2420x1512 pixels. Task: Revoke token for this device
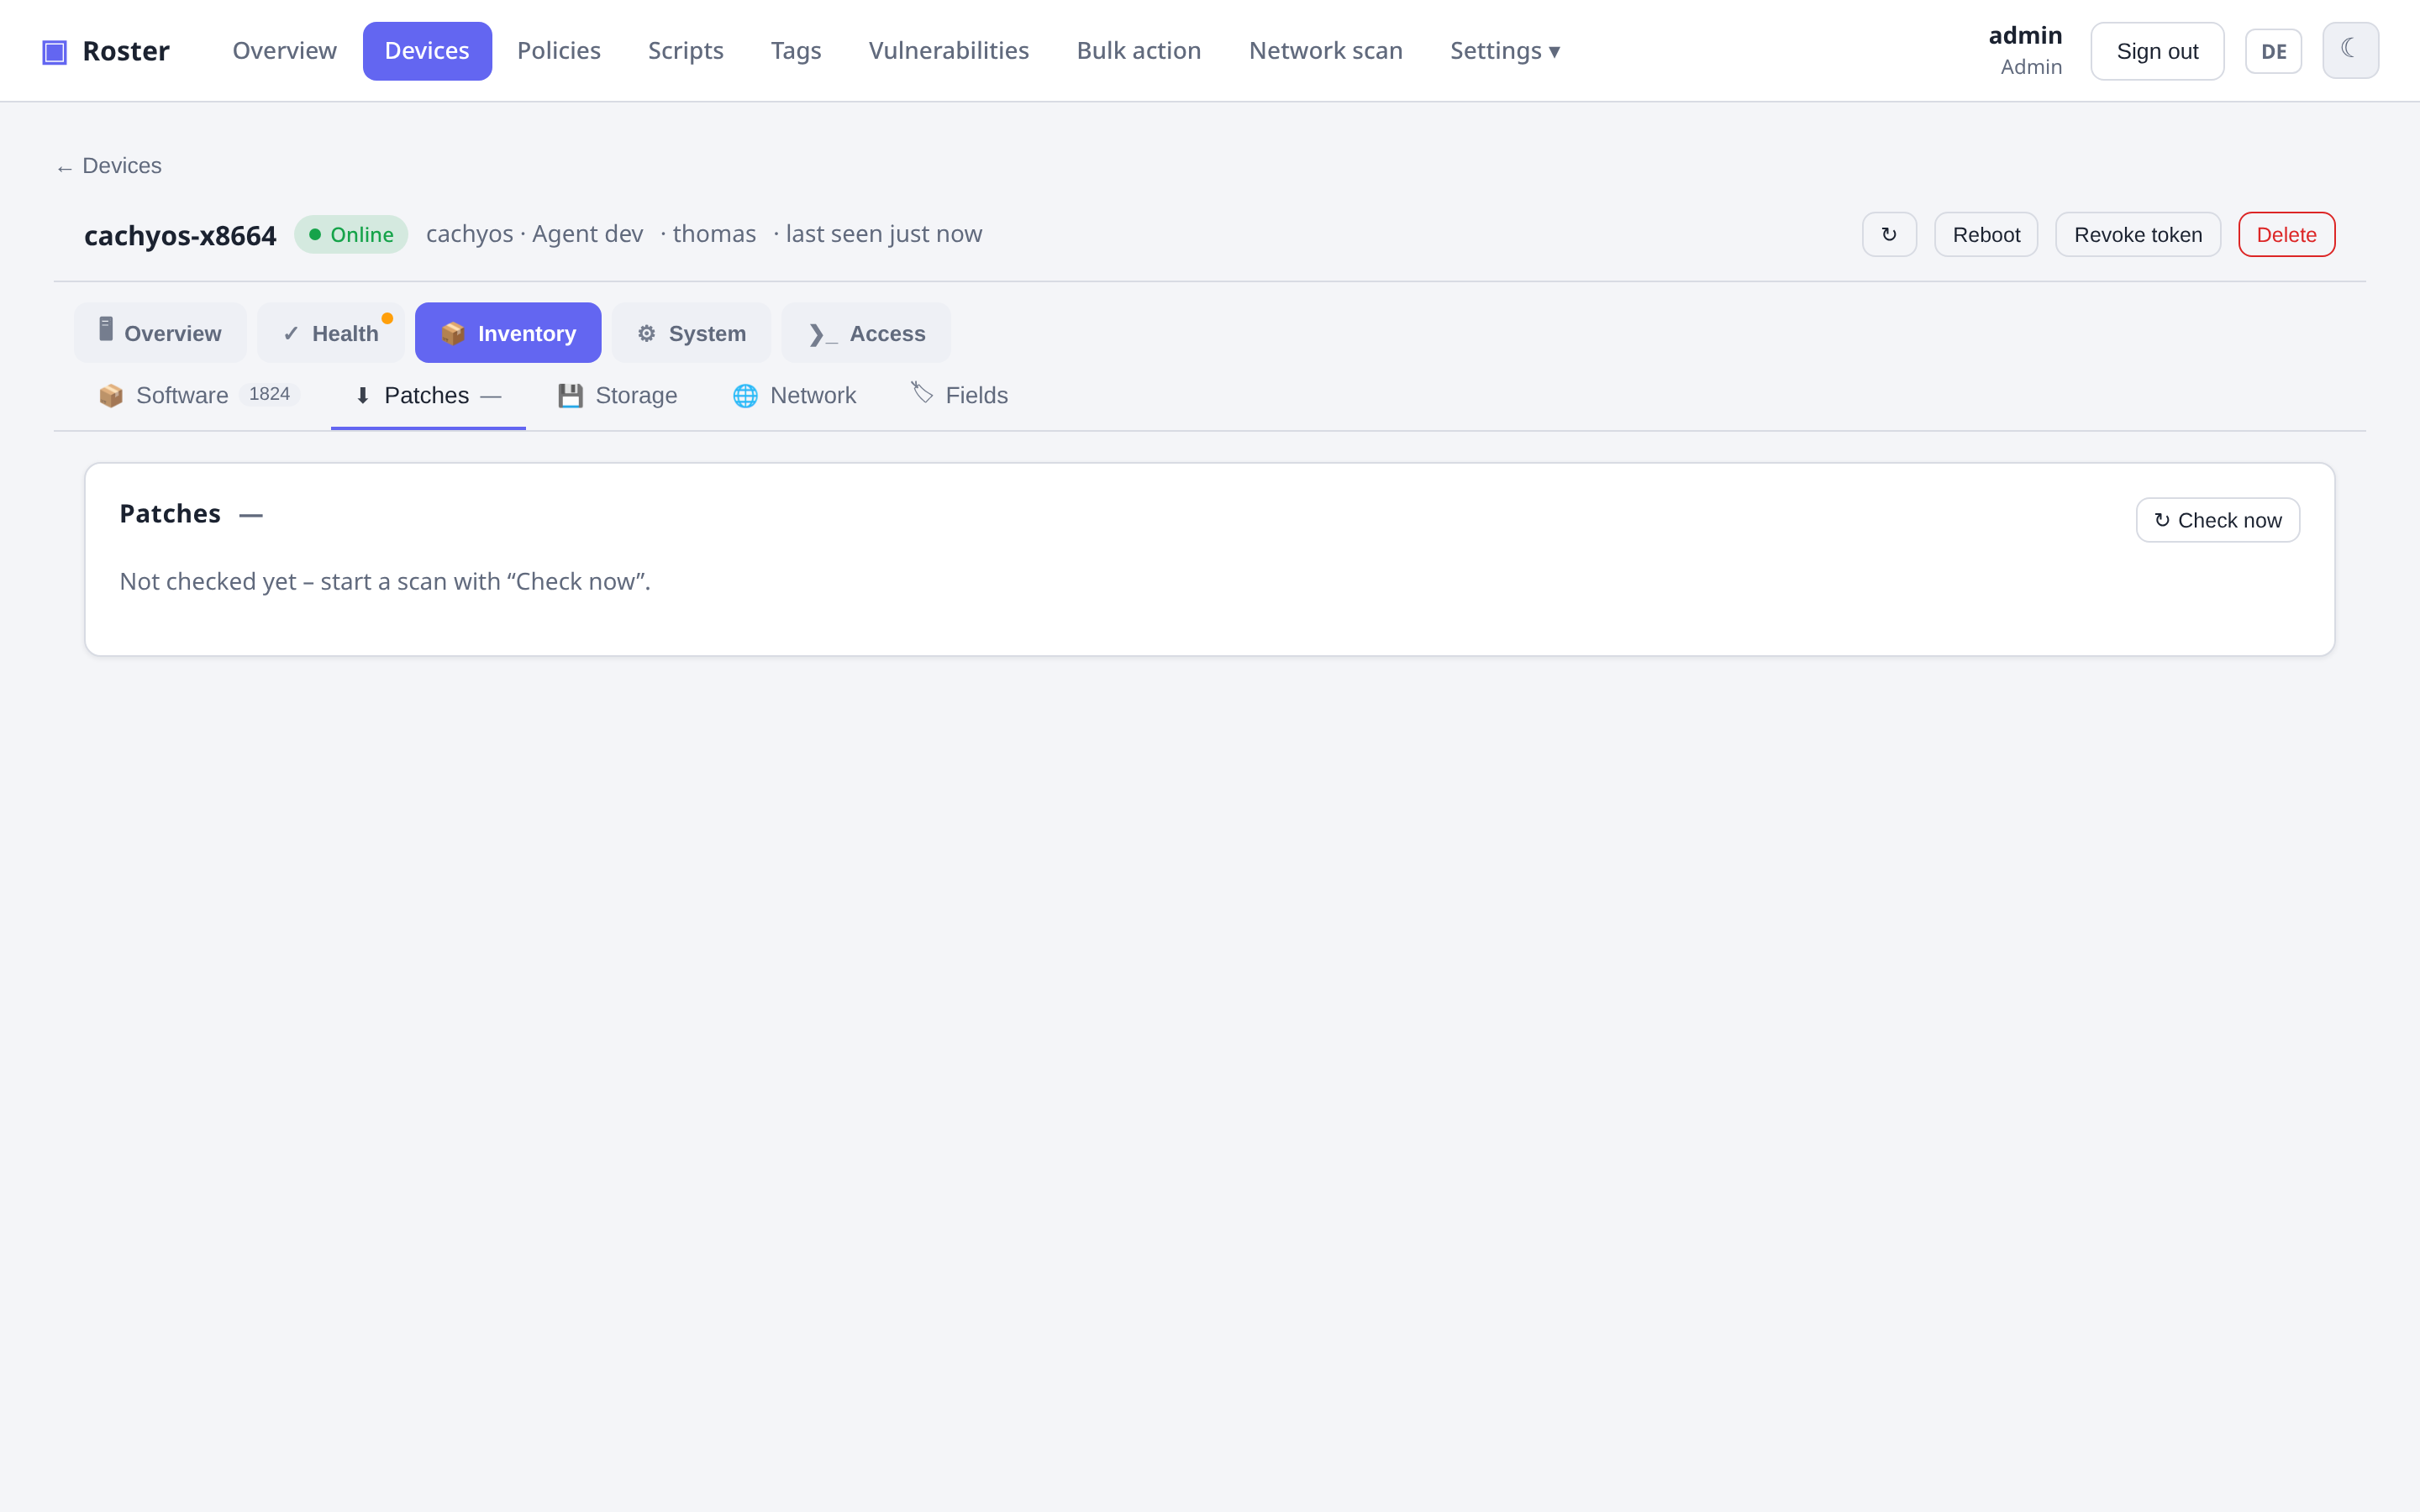point(2138,234)
